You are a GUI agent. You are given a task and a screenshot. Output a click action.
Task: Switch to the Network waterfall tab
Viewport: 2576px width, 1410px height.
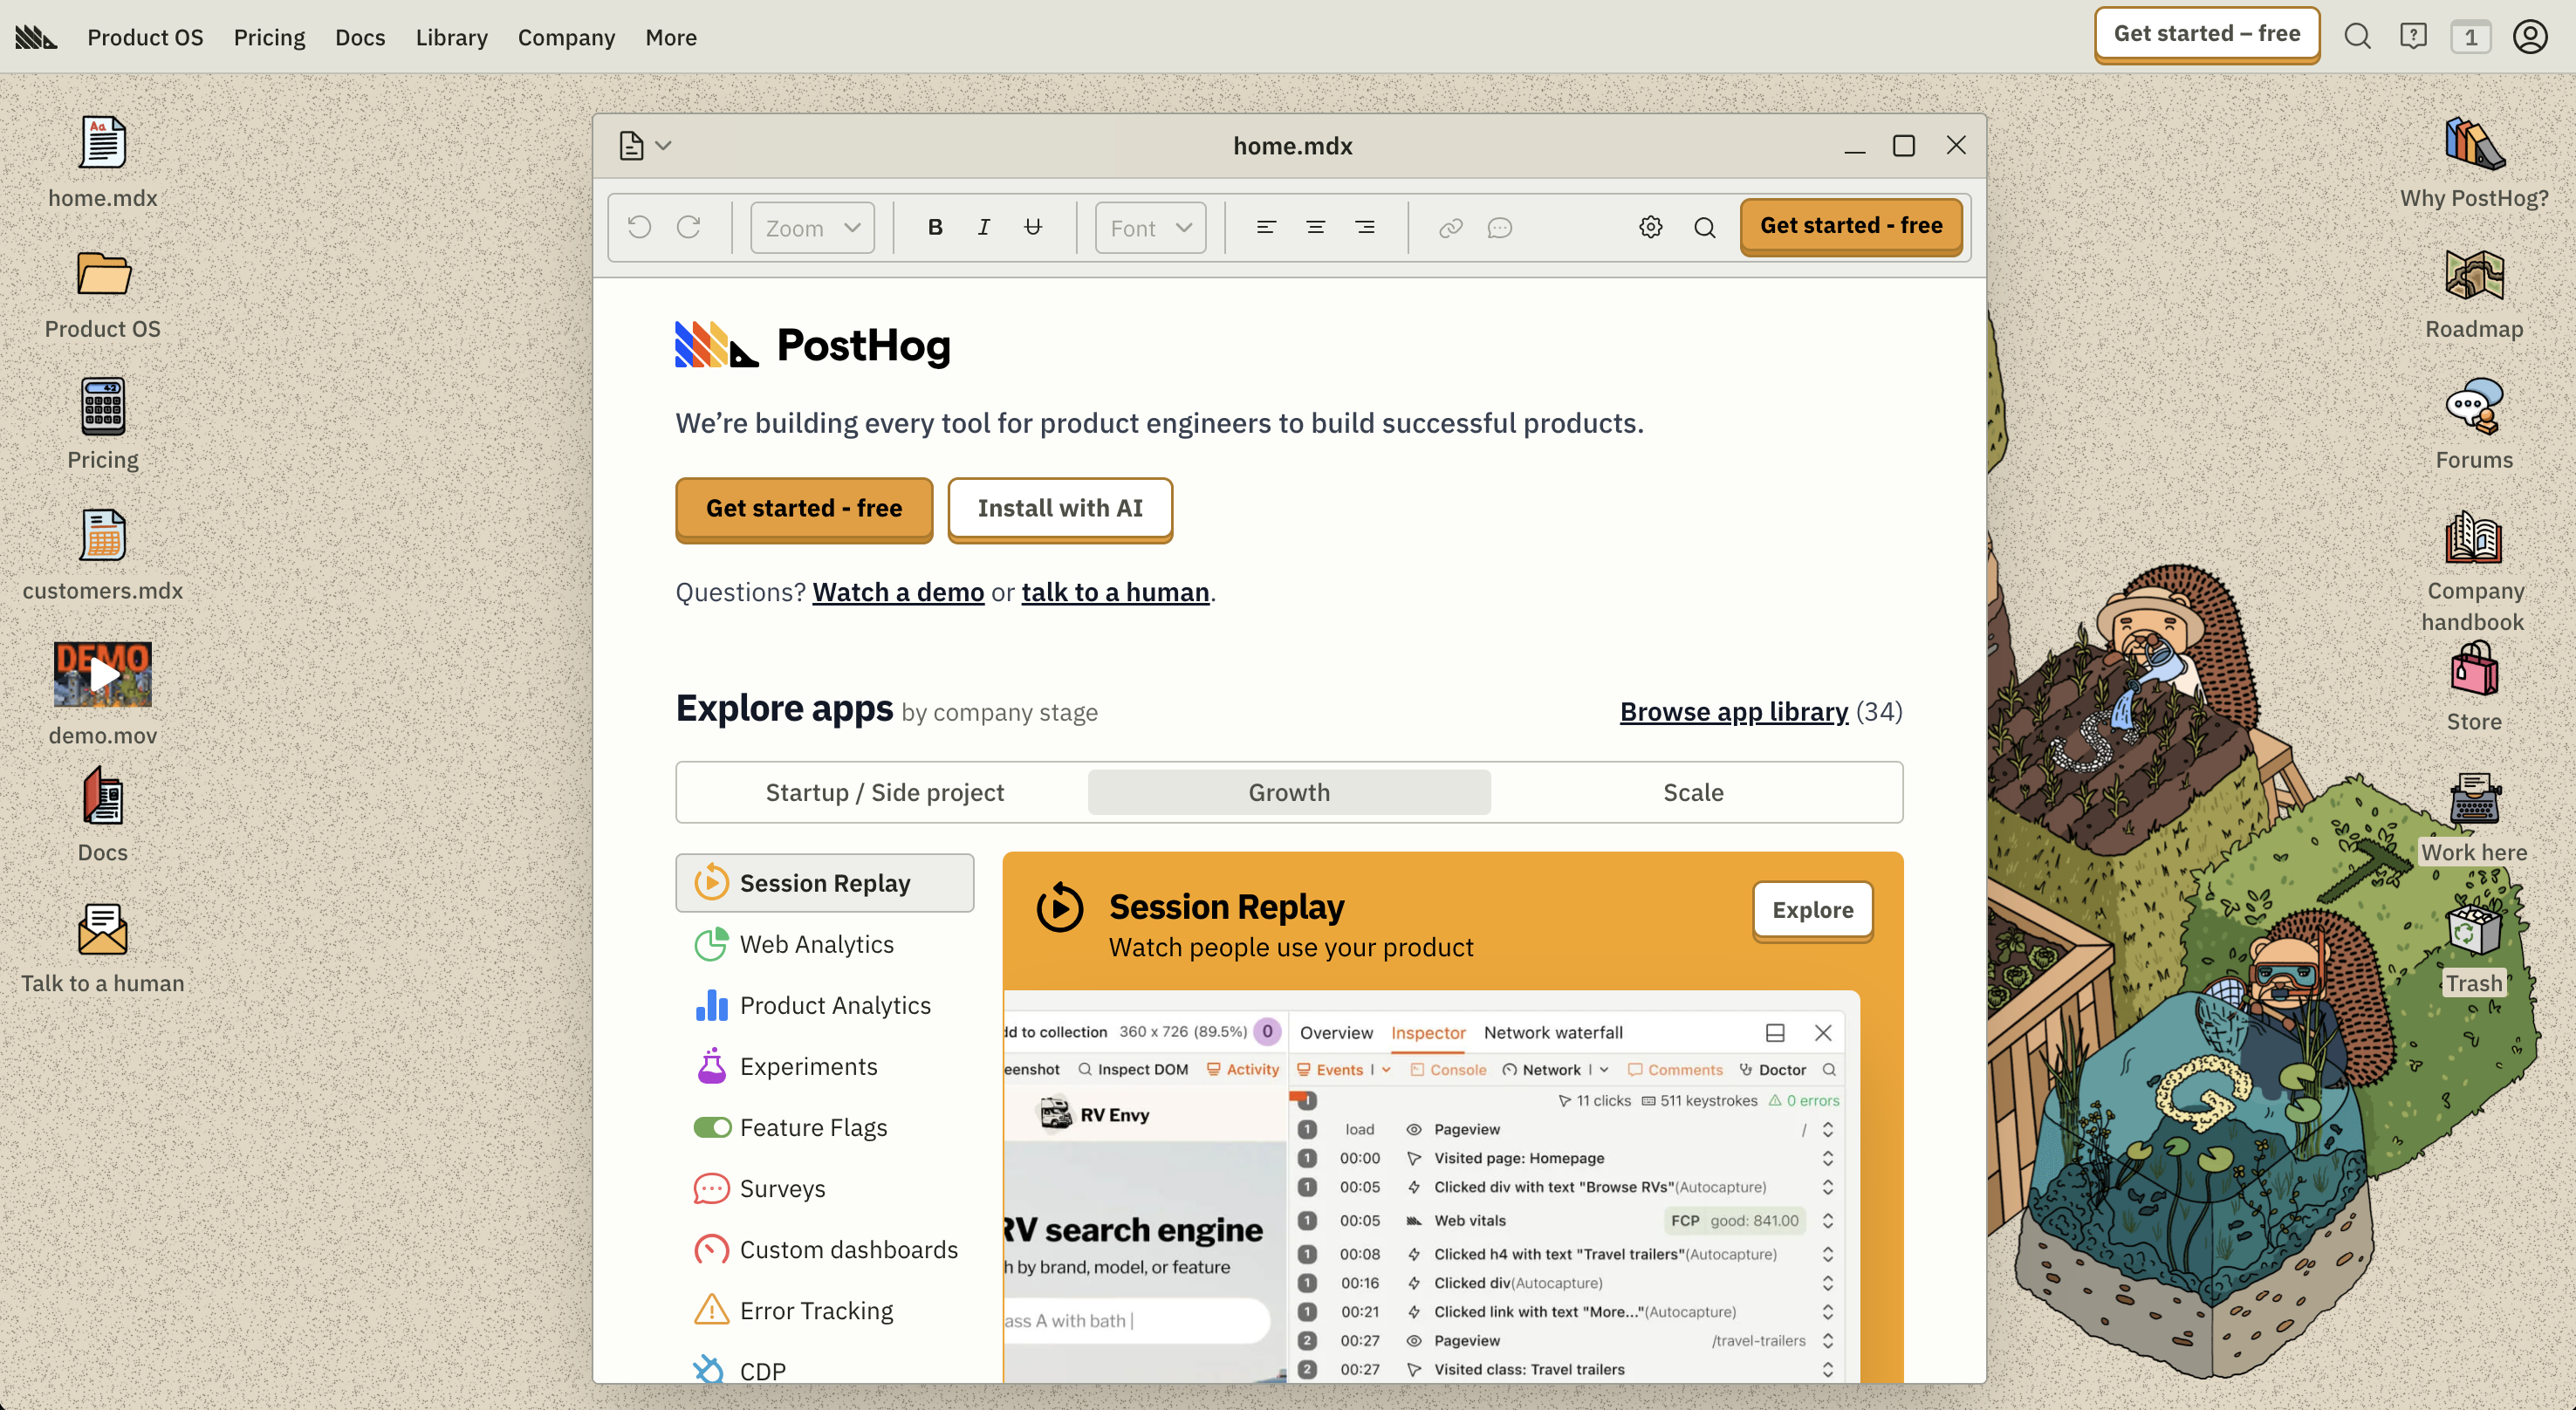[x=1552, y=1033]
